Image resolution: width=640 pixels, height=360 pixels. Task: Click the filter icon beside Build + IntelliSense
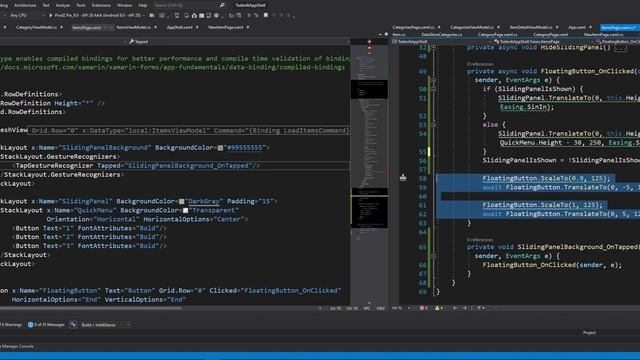point(73,325)
